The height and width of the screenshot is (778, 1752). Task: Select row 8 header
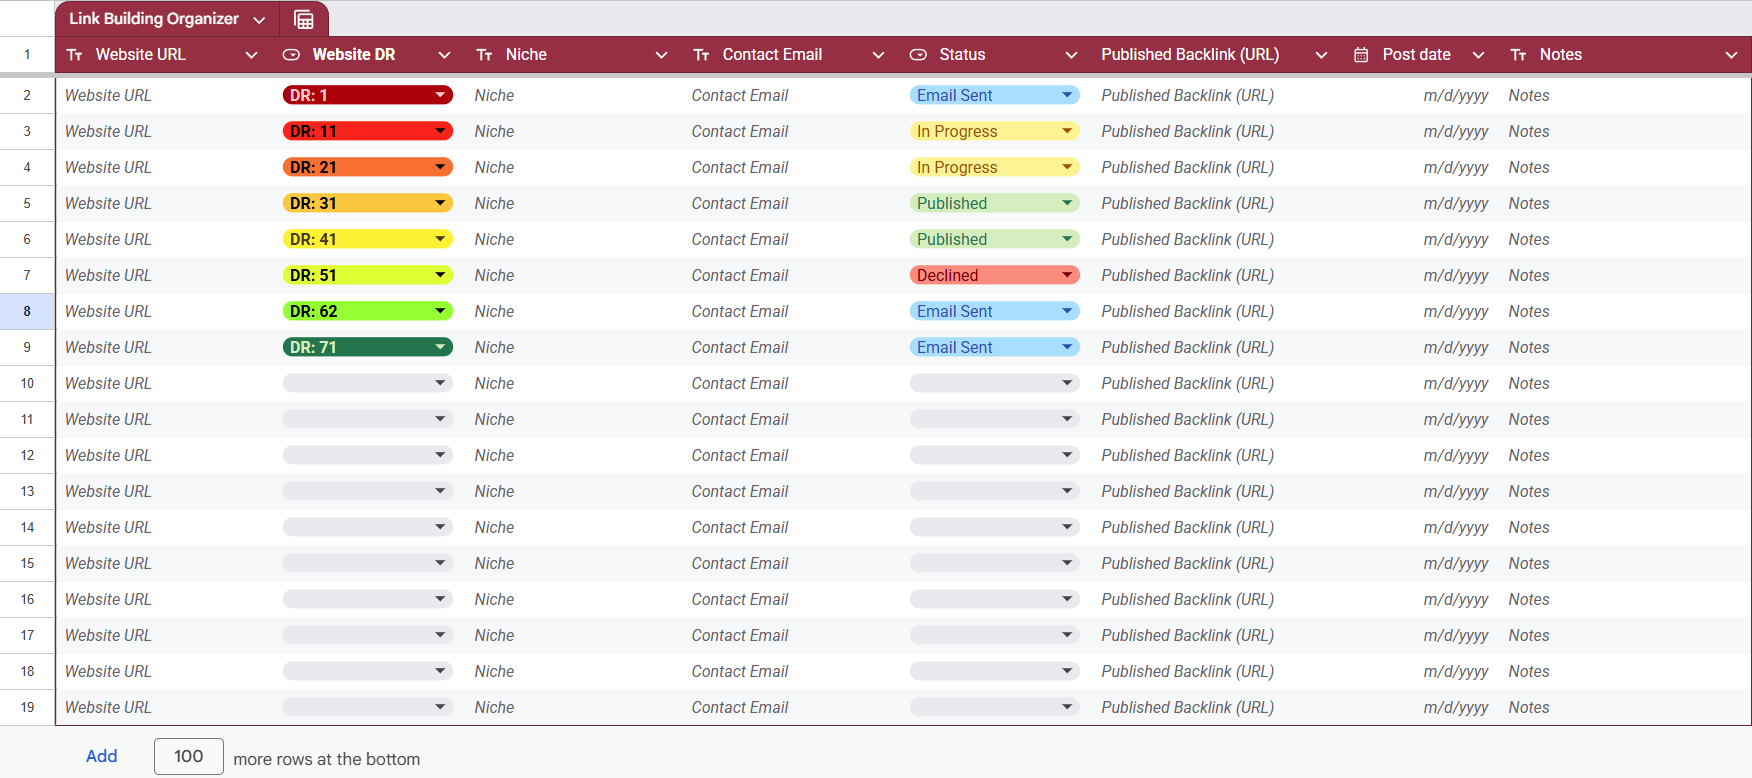pyautogui.click(x=27, y=311)
